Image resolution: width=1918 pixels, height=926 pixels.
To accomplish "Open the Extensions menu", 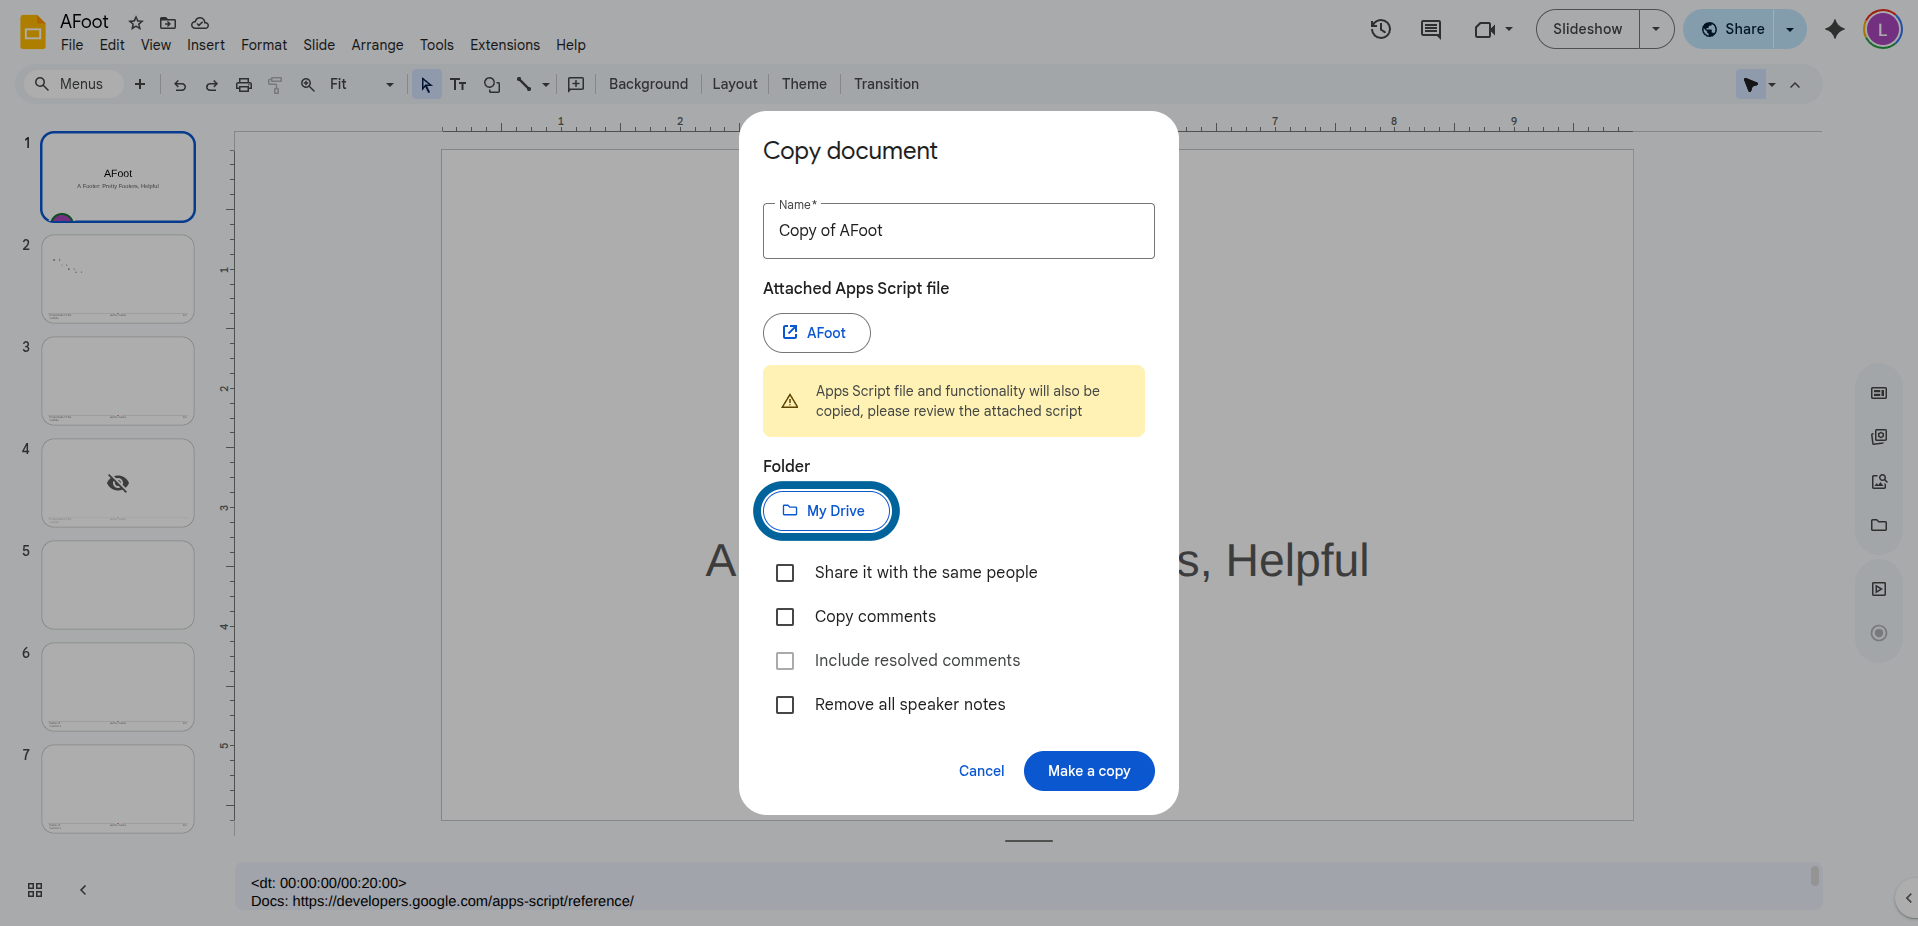I will coord(504,45).
